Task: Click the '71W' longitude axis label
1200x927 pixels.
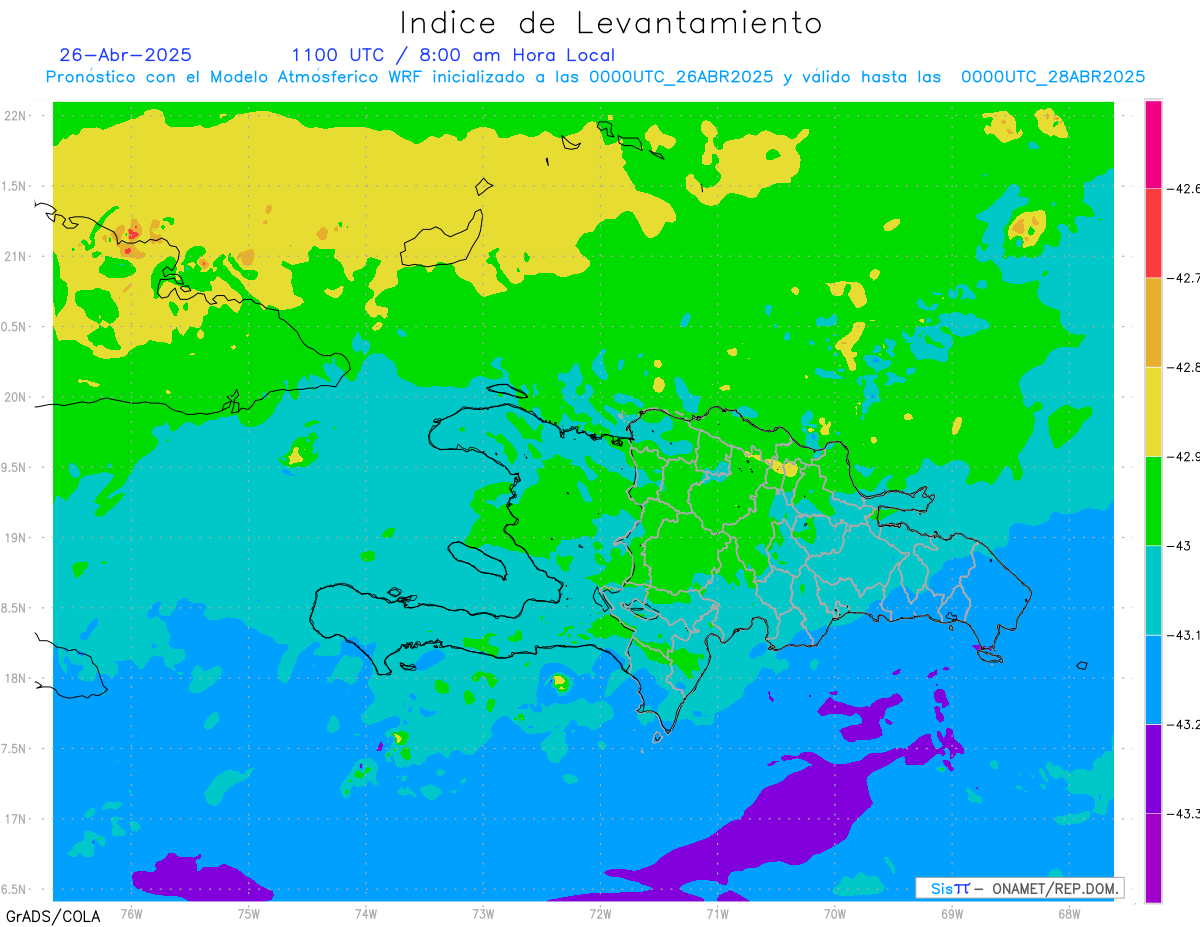Action: (x=717, y=912)
